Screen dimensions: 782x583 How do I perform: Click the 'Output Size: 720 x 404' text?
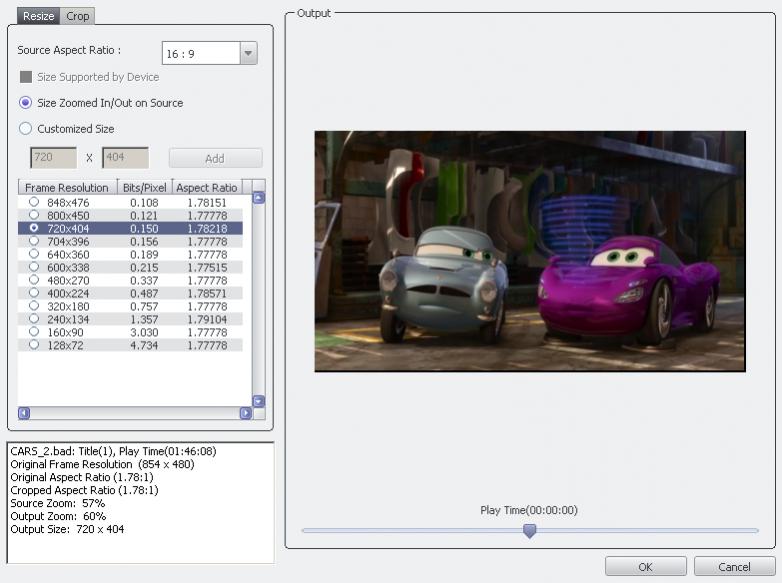pos(67,529)
